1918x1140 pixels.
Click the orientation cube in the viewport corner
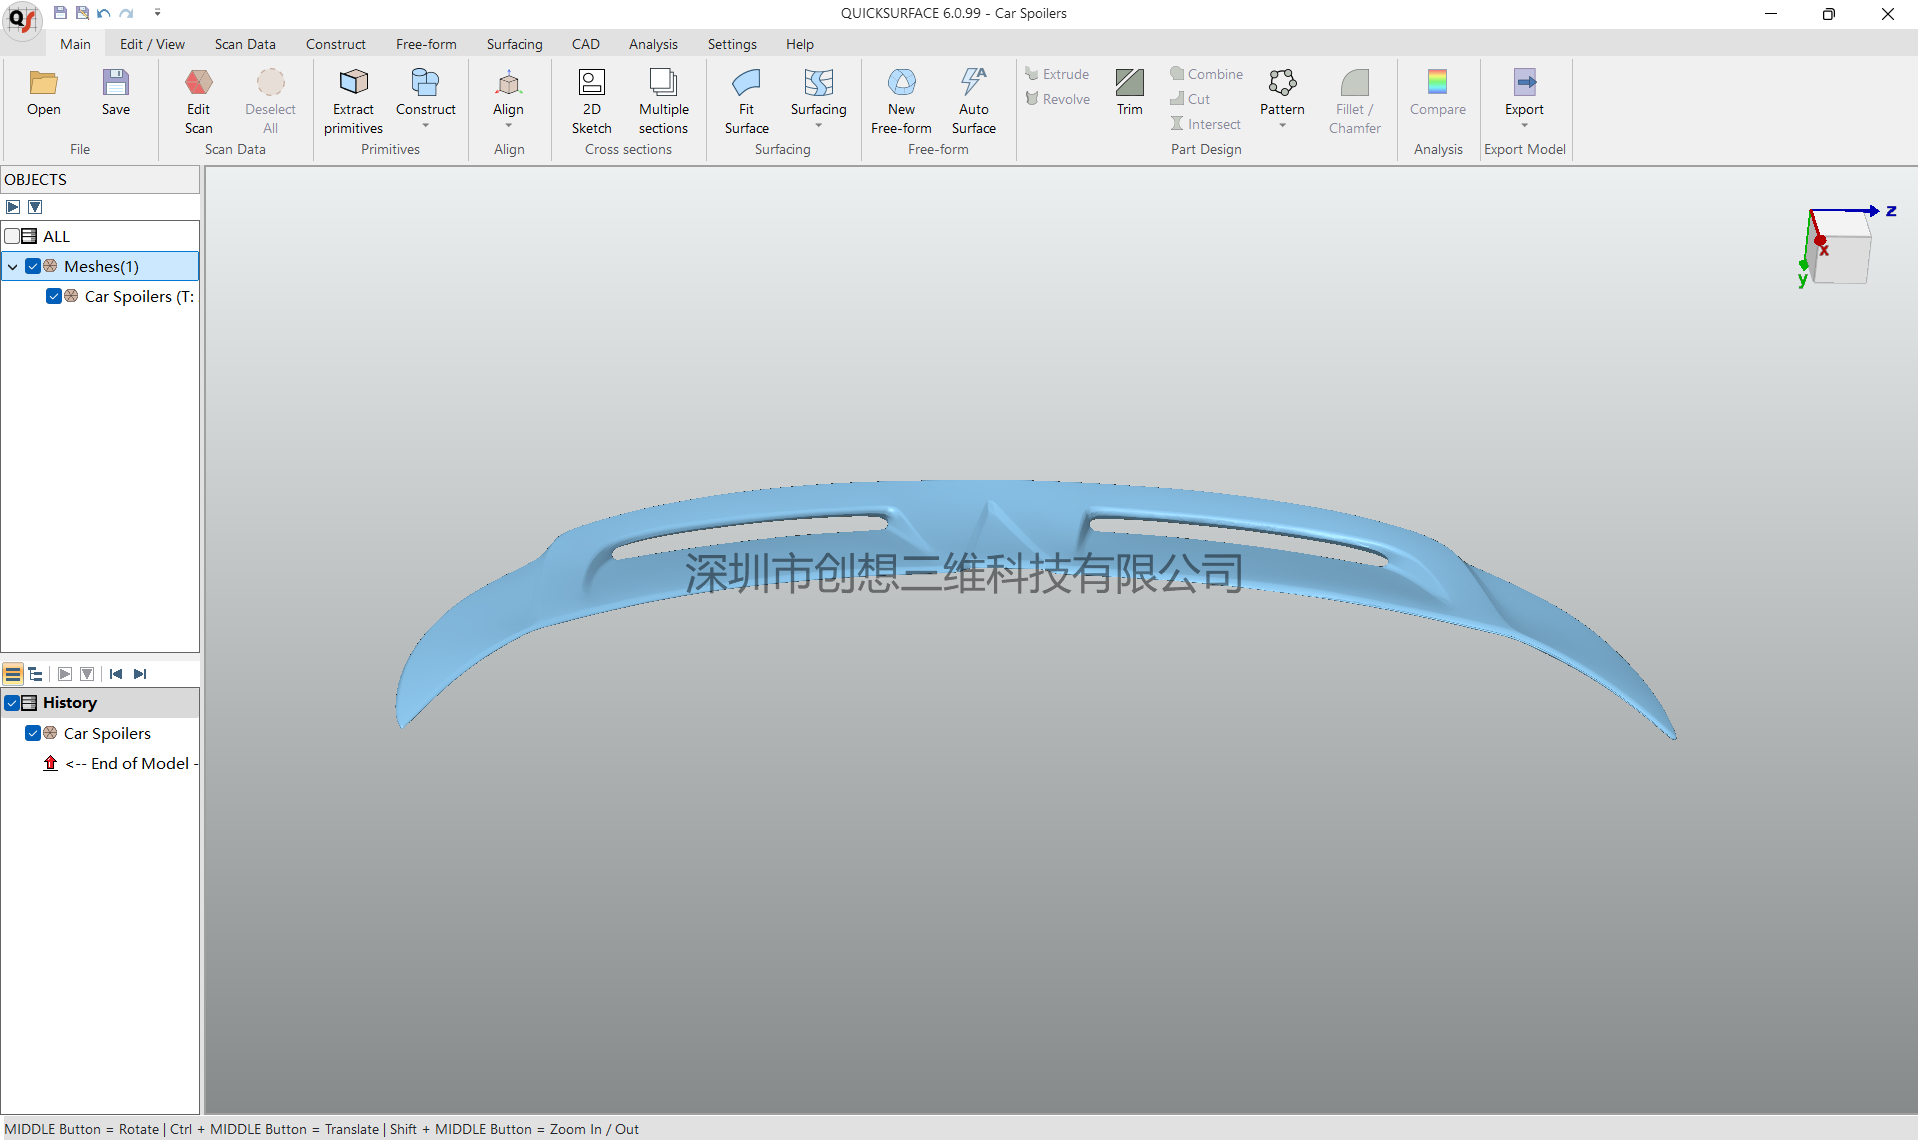tap(1842, 259)
